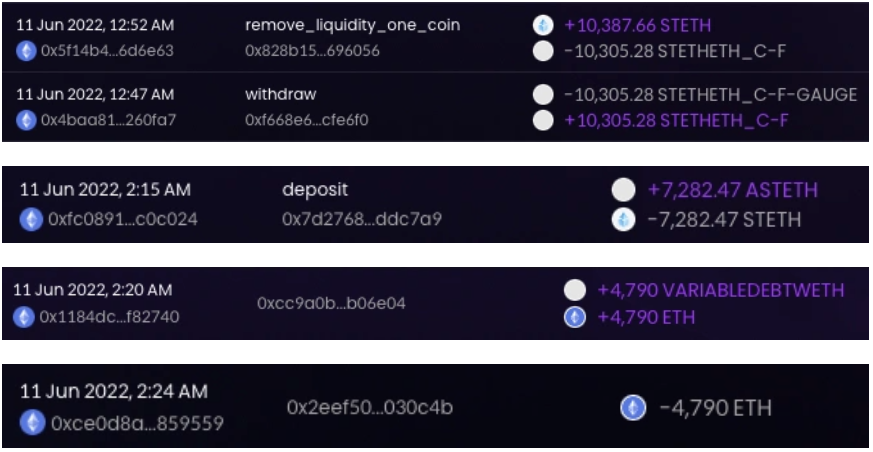The width and height of the screenshot is (873, 452).
Task: Open contract address 0x7d2768...ddc7a9
Action: pos(362,219)
